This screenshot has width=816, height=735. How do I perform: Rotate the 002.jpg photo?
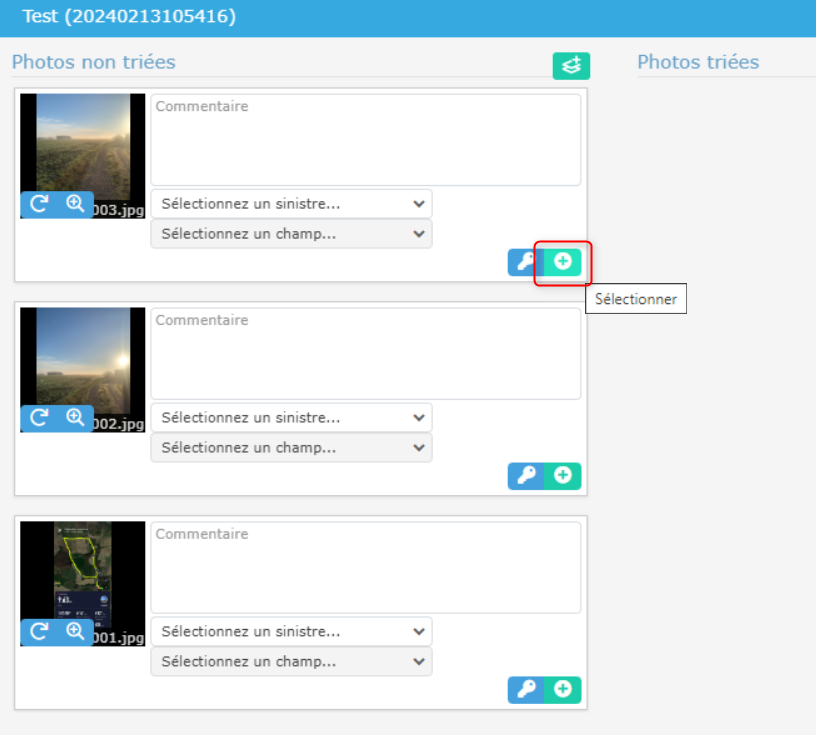(x=39, y=418)
